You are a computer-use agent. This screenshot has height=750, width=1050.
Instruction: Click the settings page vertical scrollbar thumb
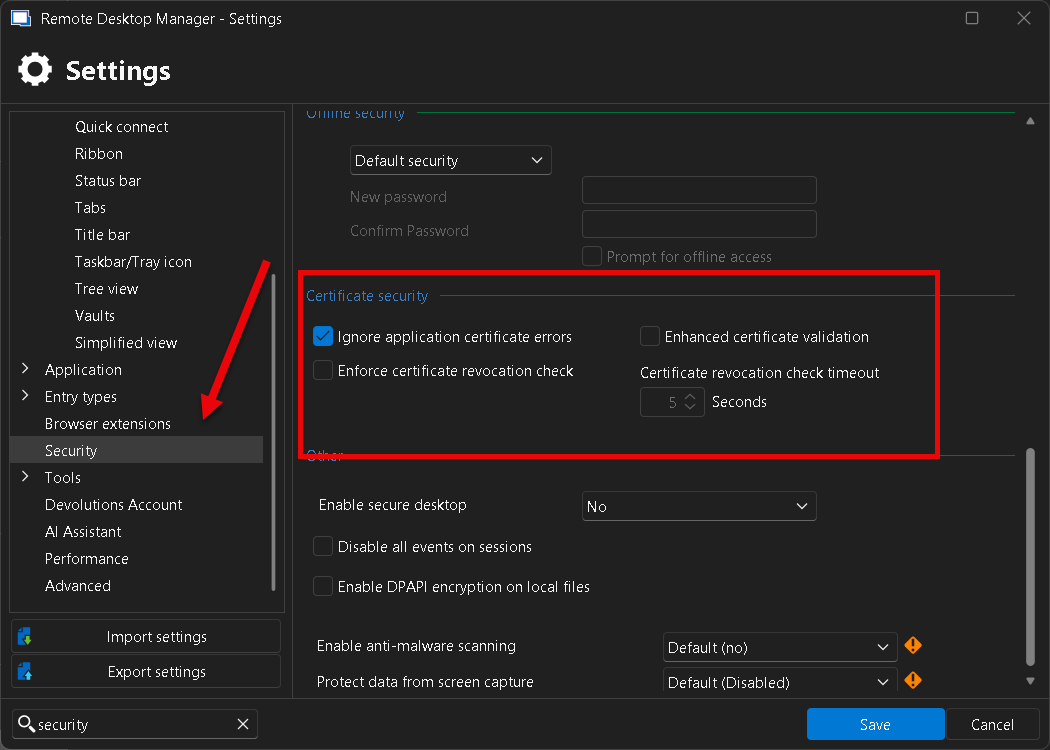pos(1031,557)
